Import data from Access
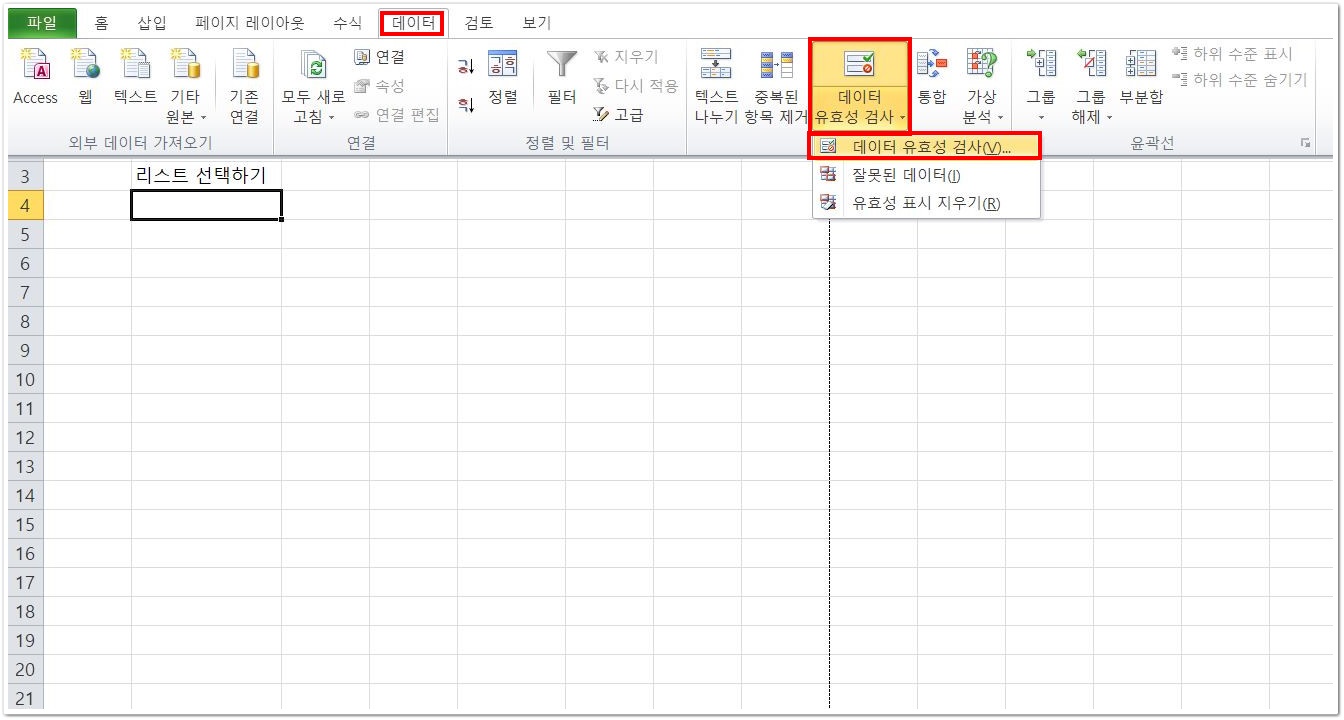 pyautogui.click(x=35, y=78)
